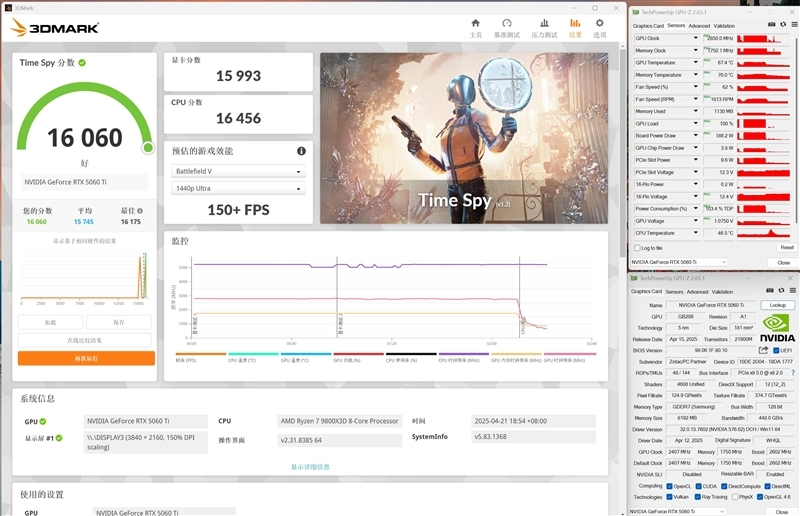Click the GPU Clock sensor red graph
Image resolution: width=800 pixels, height=516 pixels.
click(763, 38)
